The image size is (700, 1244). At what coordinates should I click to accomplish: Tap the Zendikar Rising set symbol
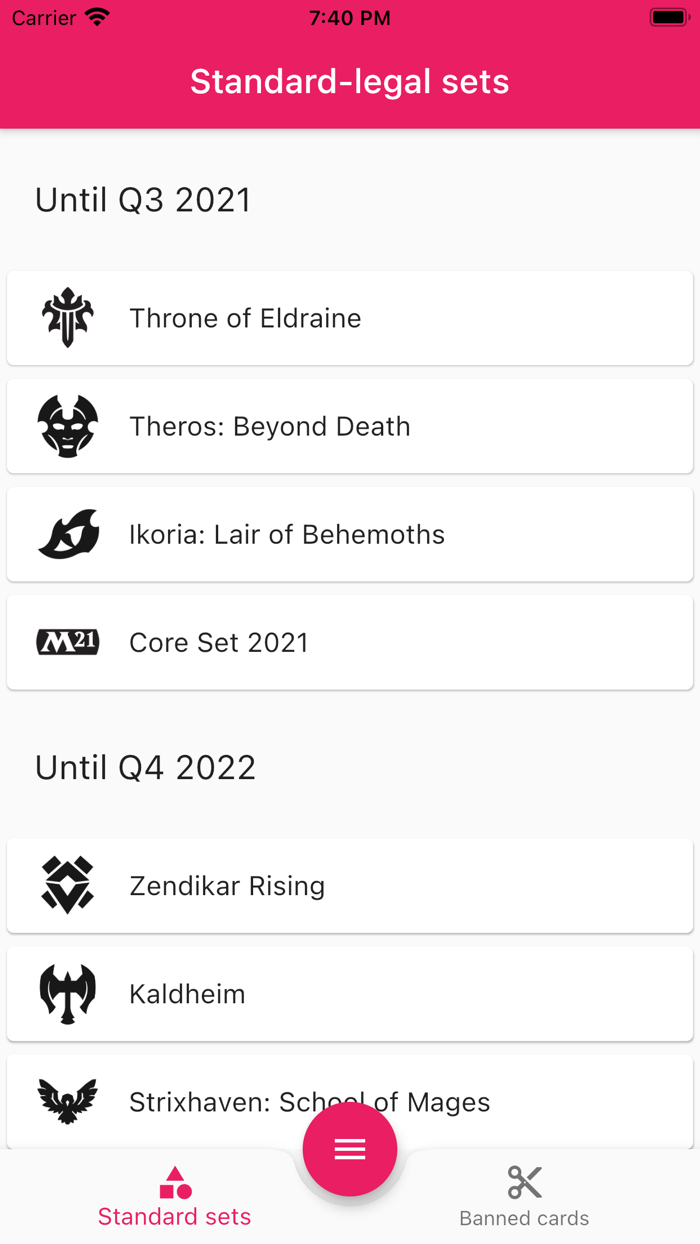(67, 884)
